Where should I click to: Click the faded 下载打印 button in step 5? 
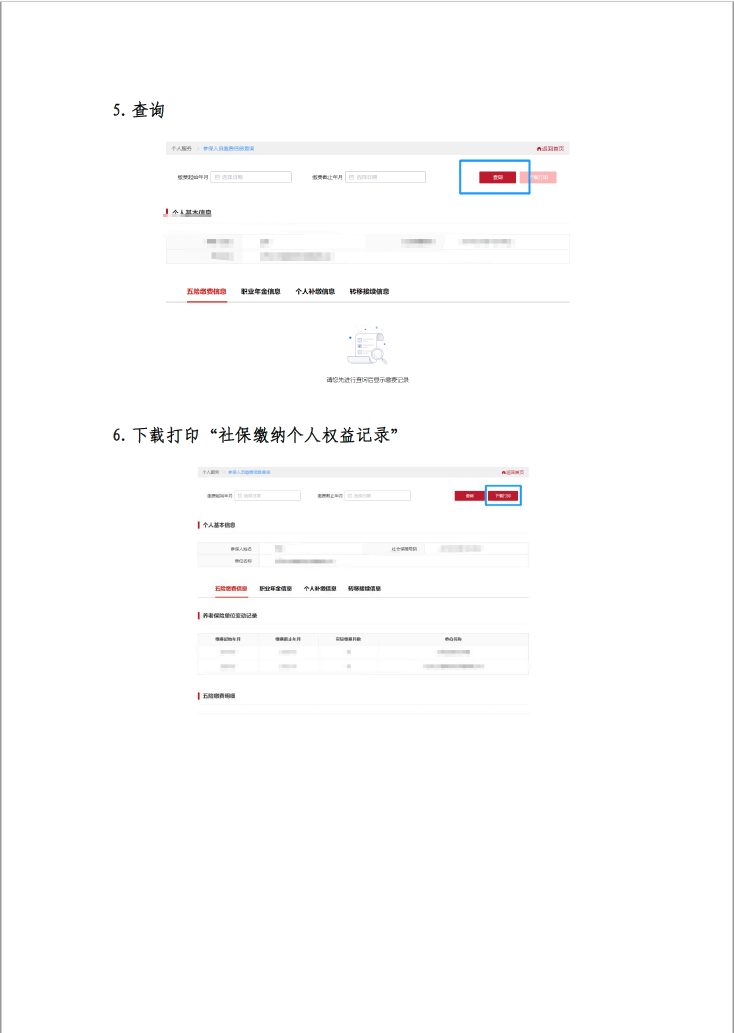pyautogui.click(x=538, y=177)
